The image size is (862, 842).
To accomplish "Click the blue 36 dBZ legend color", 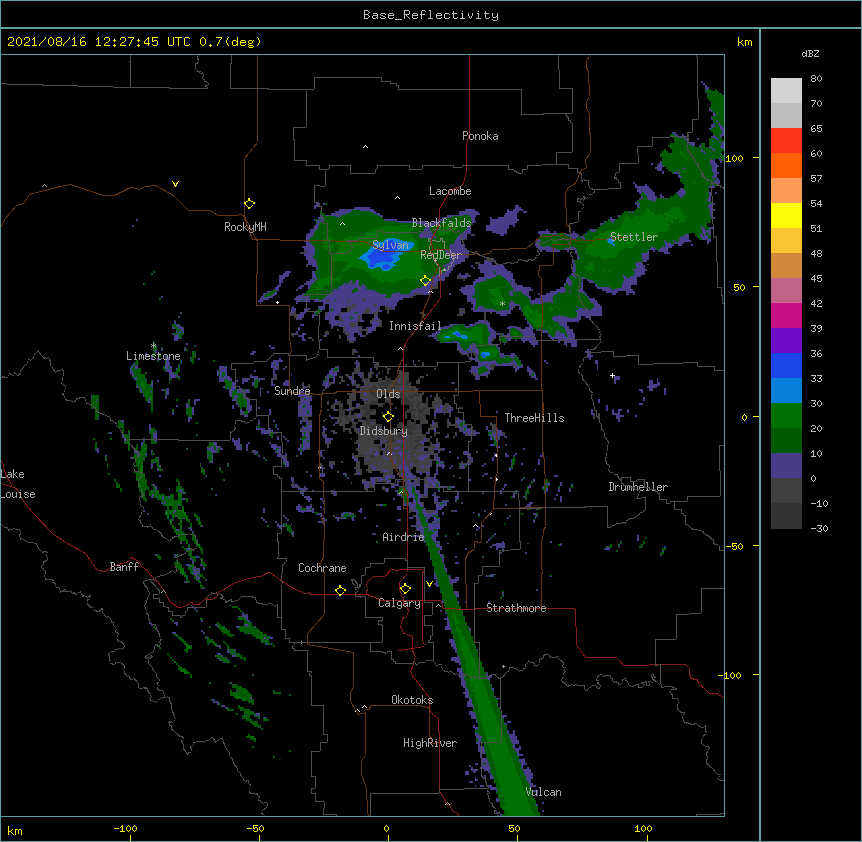I will (786, 365).
